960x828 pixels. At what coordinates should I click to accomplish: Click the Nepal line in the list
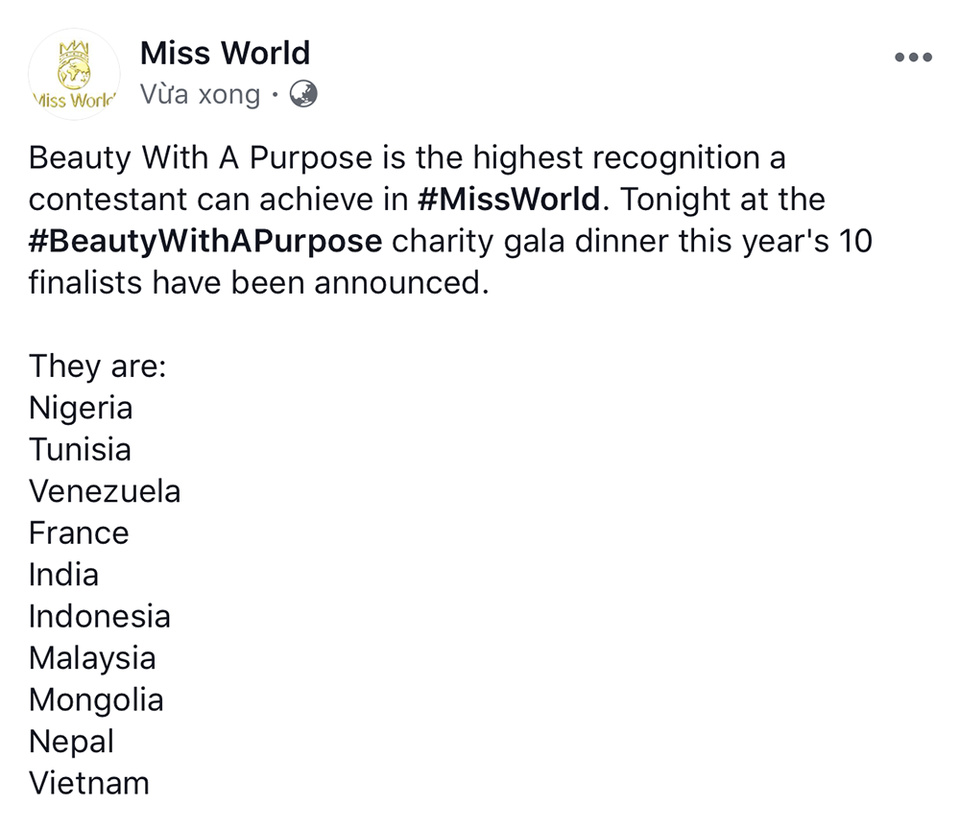tap(72, 742)
